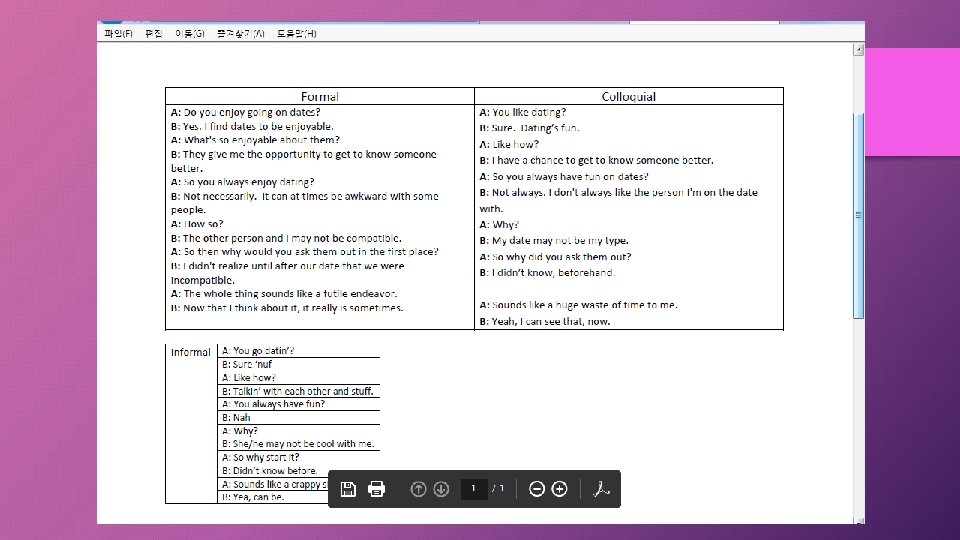This screenshot has width=960, height=540.
Task: Click 'A: Sounds like a huge waste of time to me.'
Action: click(579, 305)
